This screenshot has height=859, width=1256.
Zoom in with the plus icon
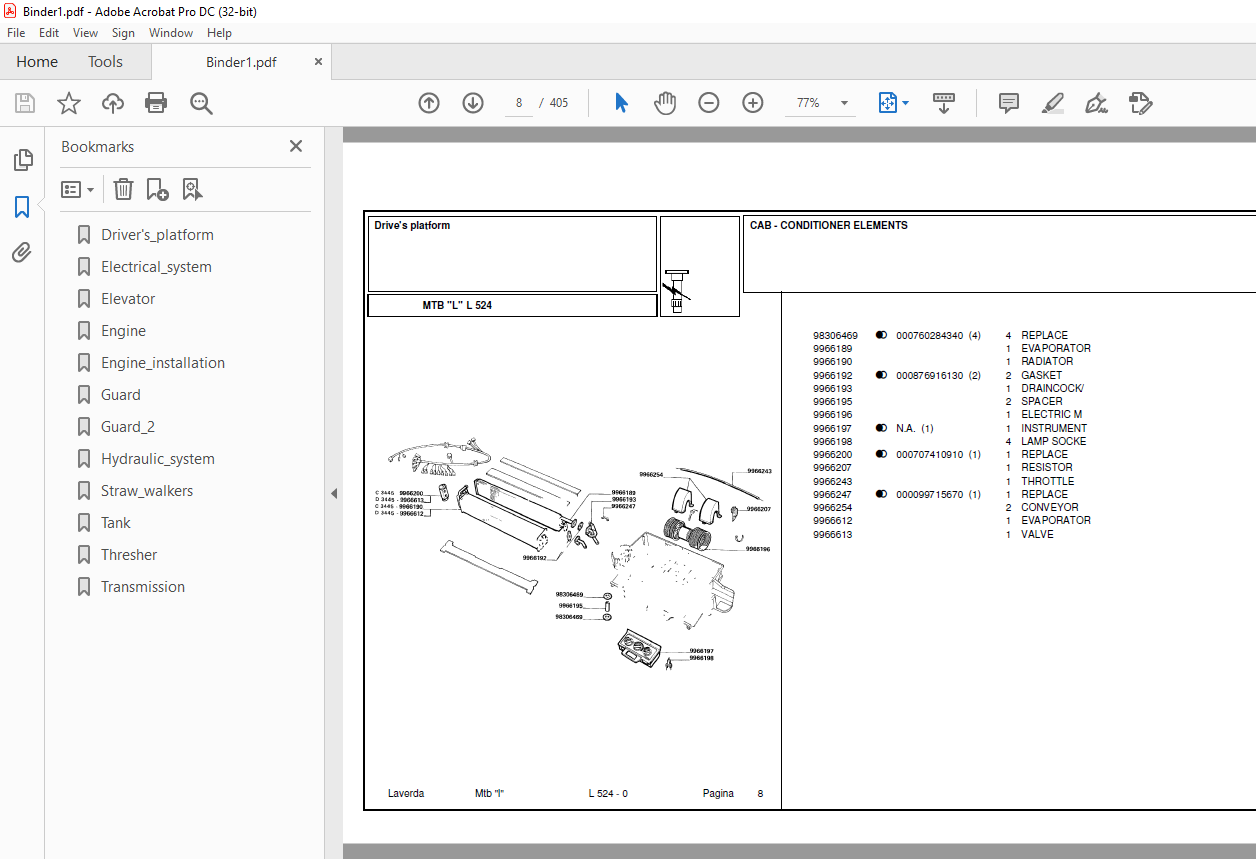[x=753, y=103]
